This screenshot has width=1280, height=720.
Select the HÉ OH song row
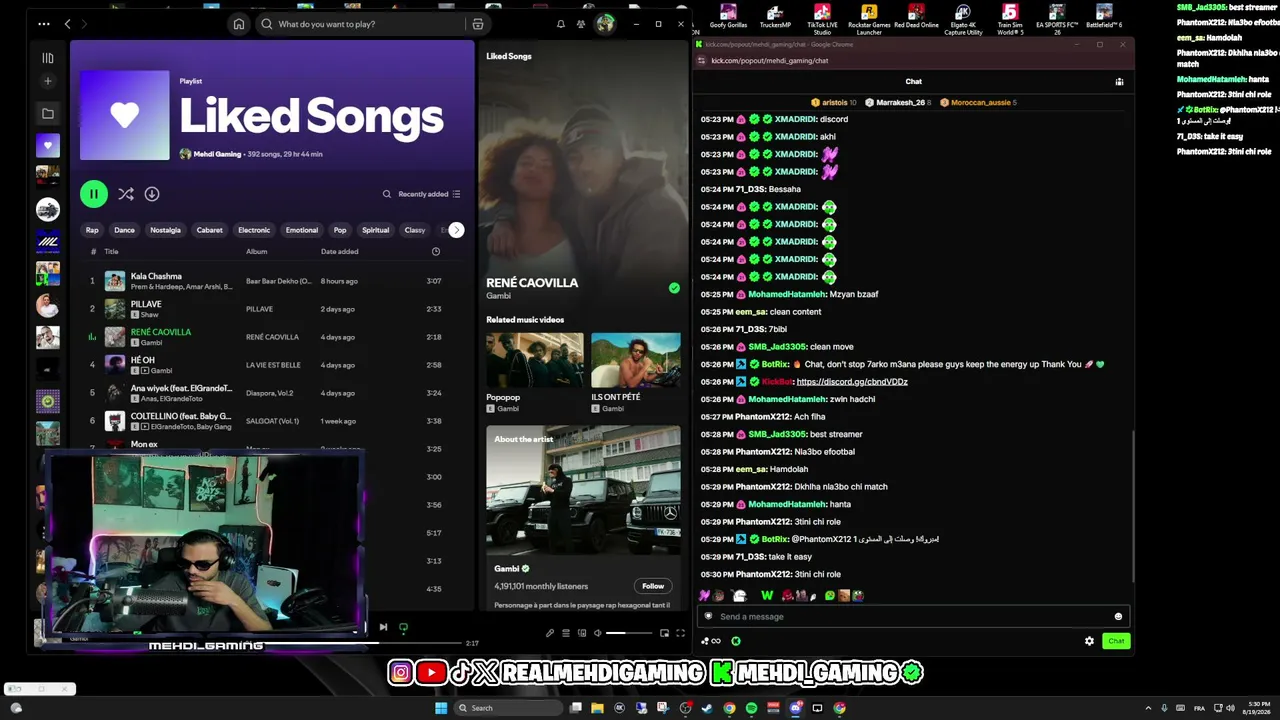point(274,365)
